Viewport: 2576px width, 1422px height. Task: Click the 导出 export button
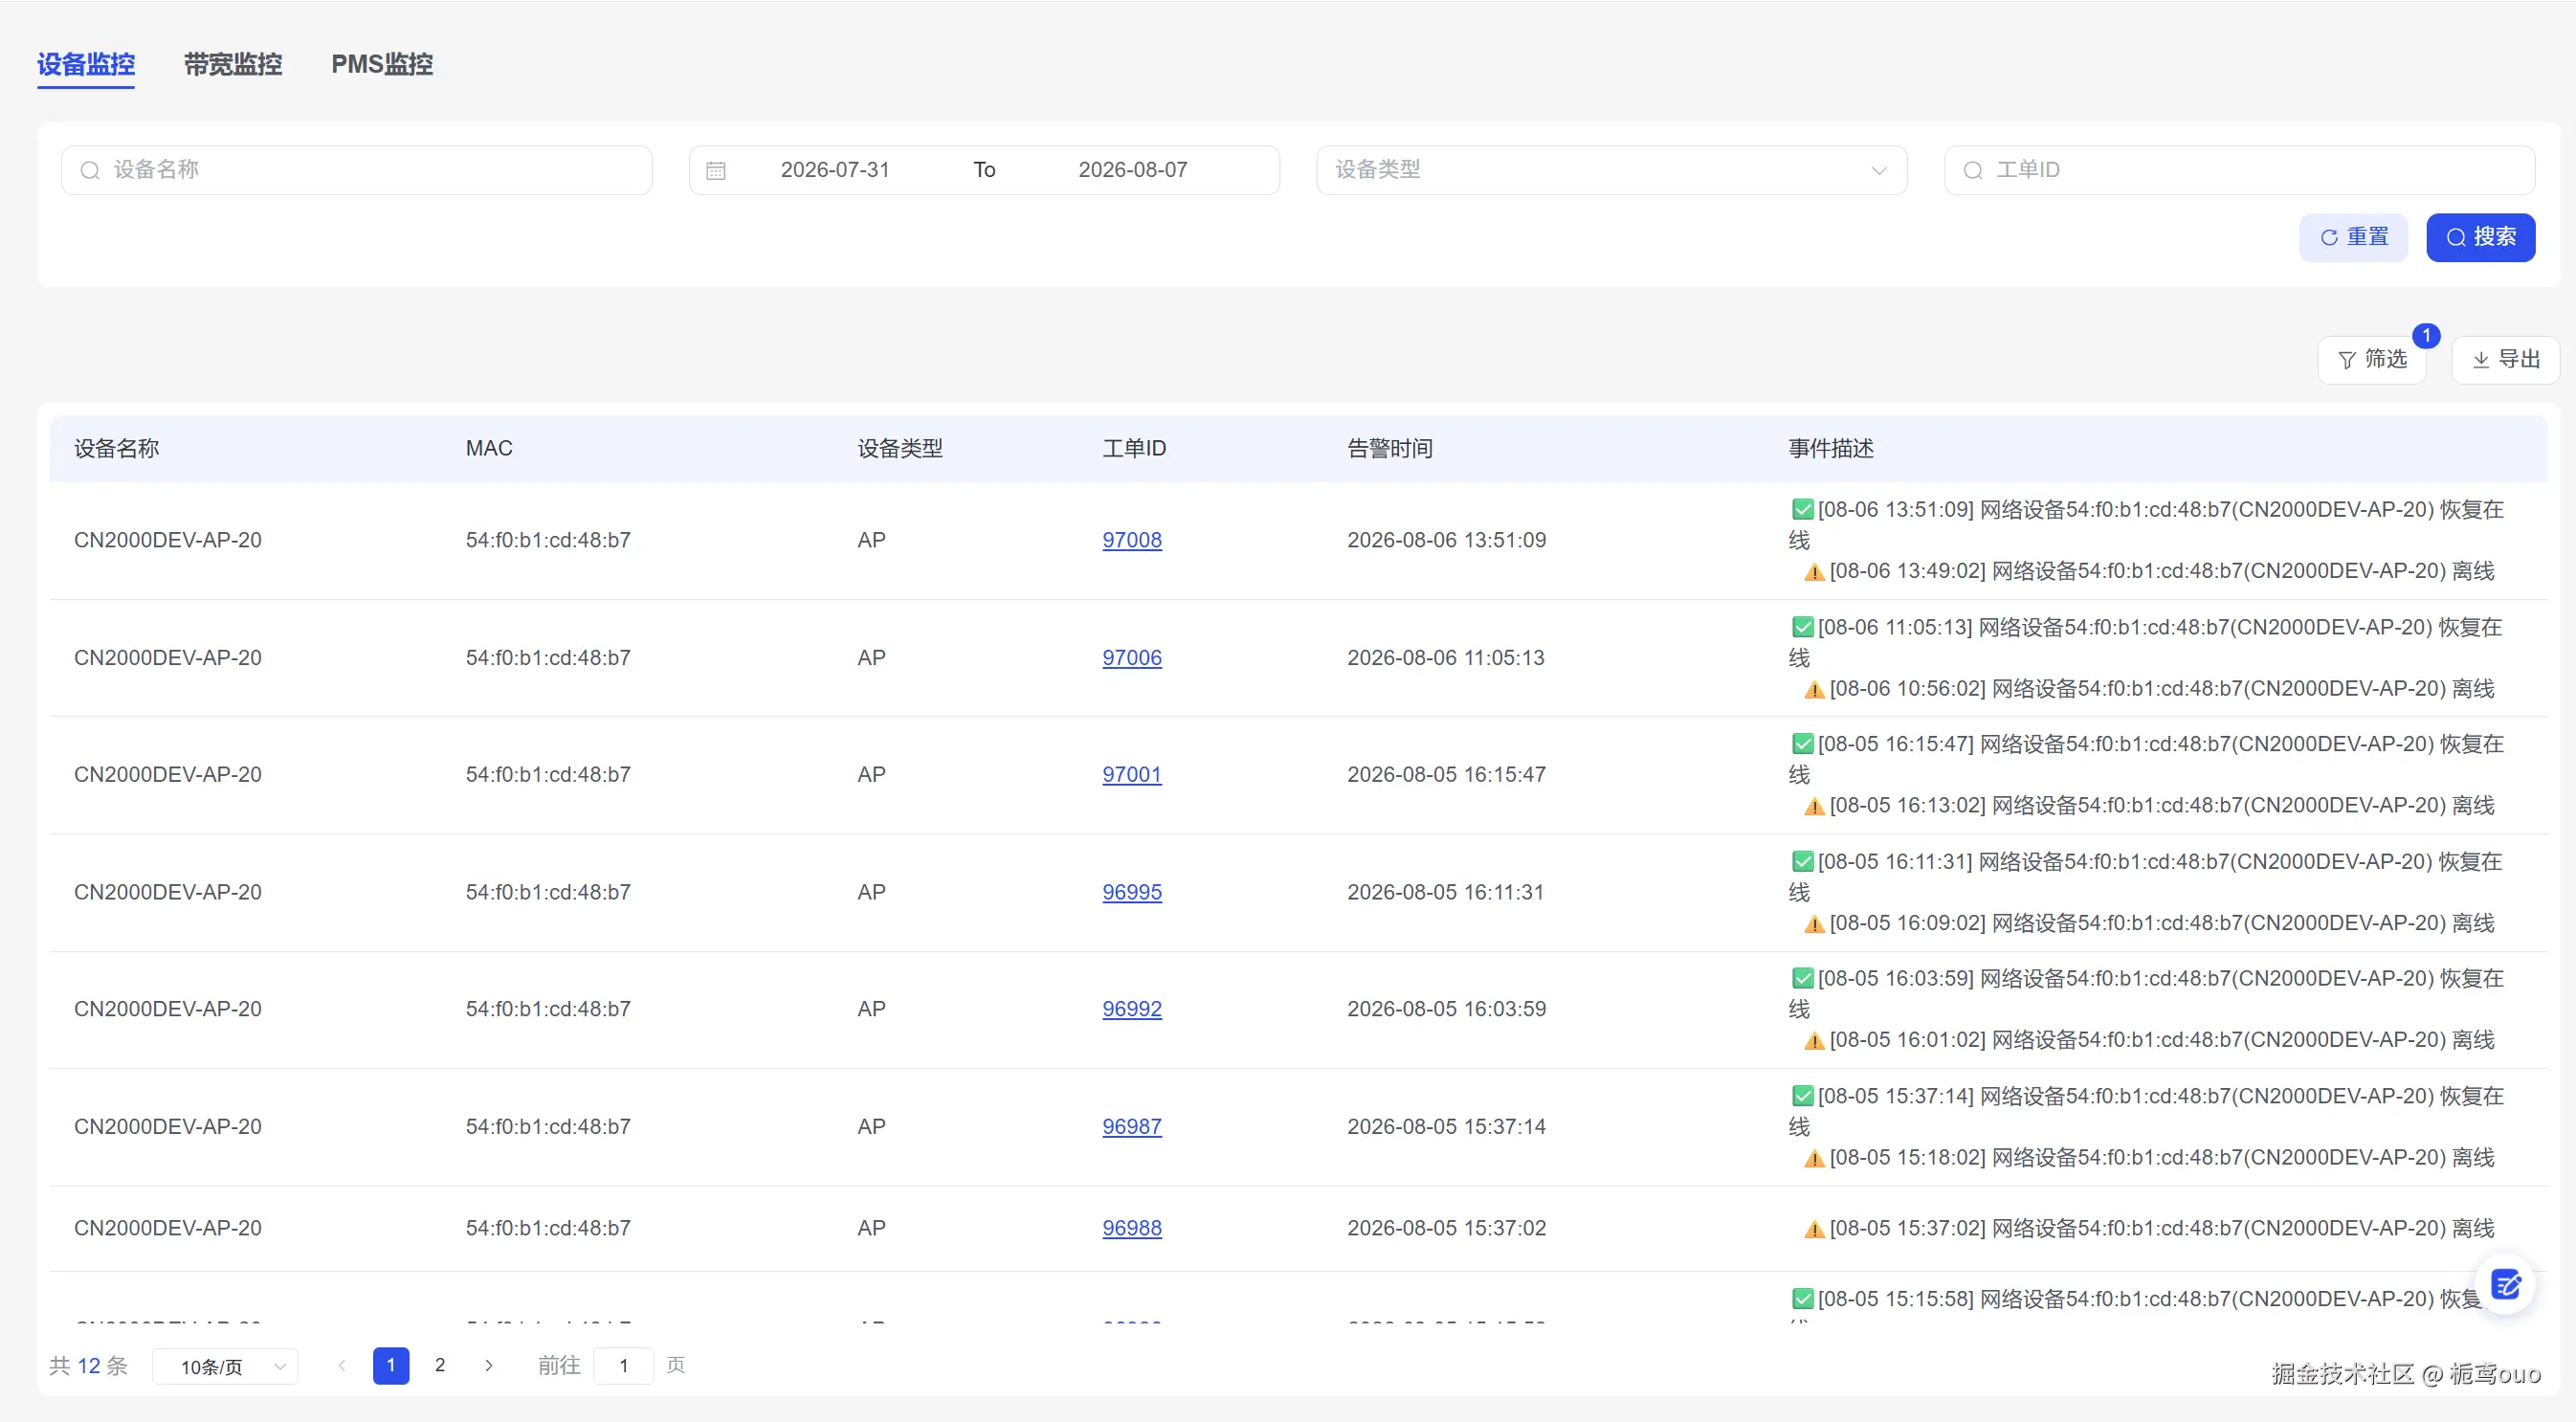coord(2506,360)
